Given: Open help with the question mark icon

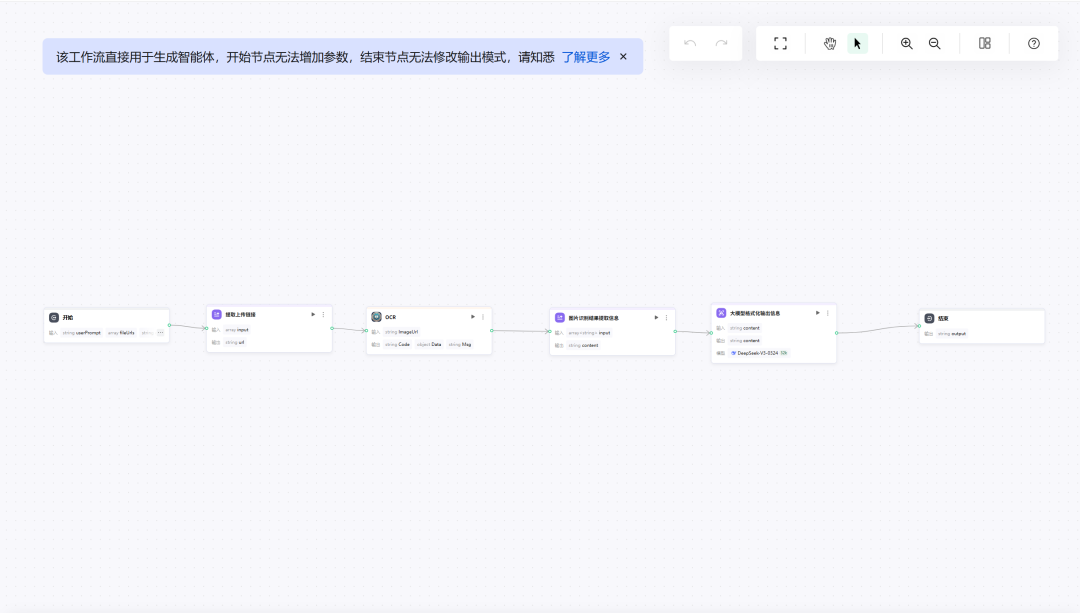Looking at the screenshot, I should [1034, 43].
